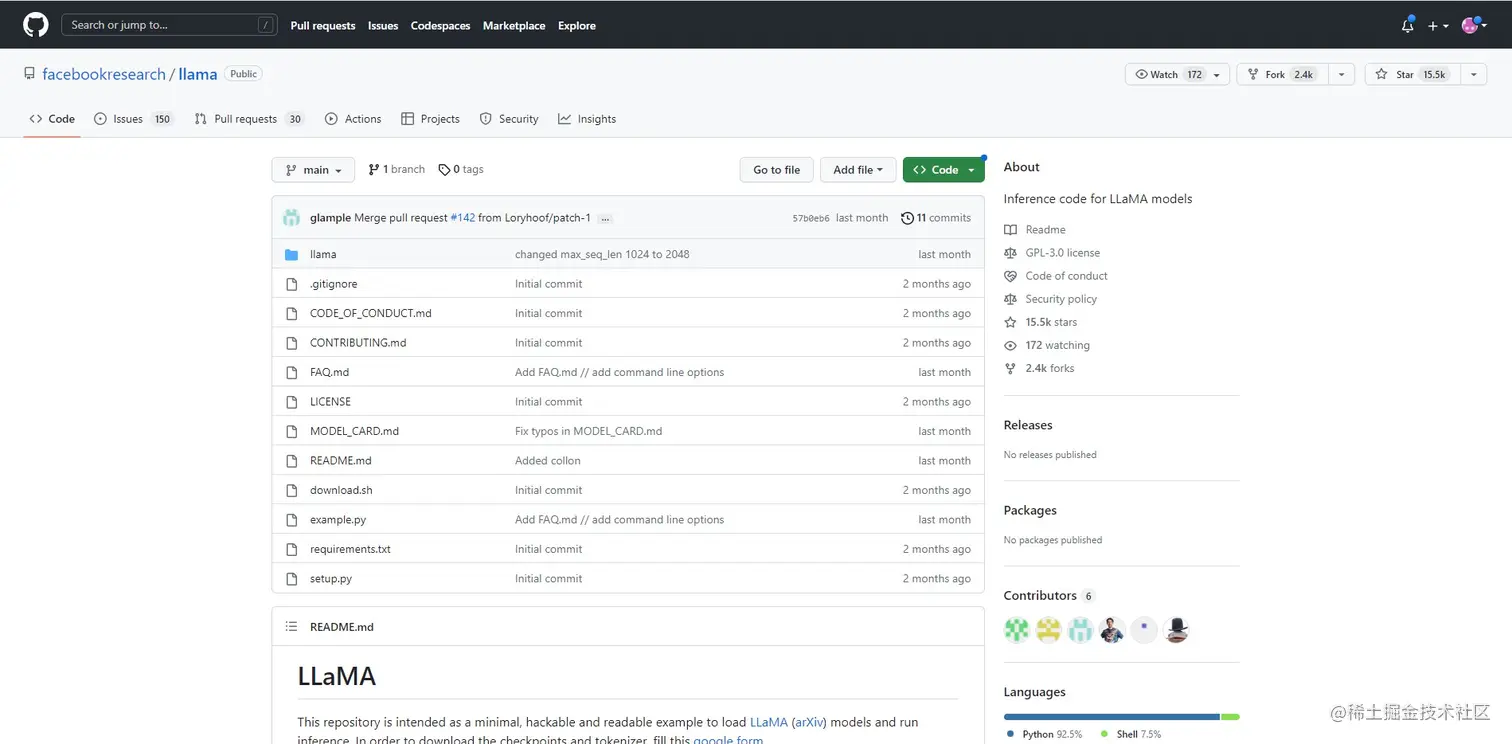Focus the Search or jump to field
This screenshot has height=744, width=1512.
(170, 25)
